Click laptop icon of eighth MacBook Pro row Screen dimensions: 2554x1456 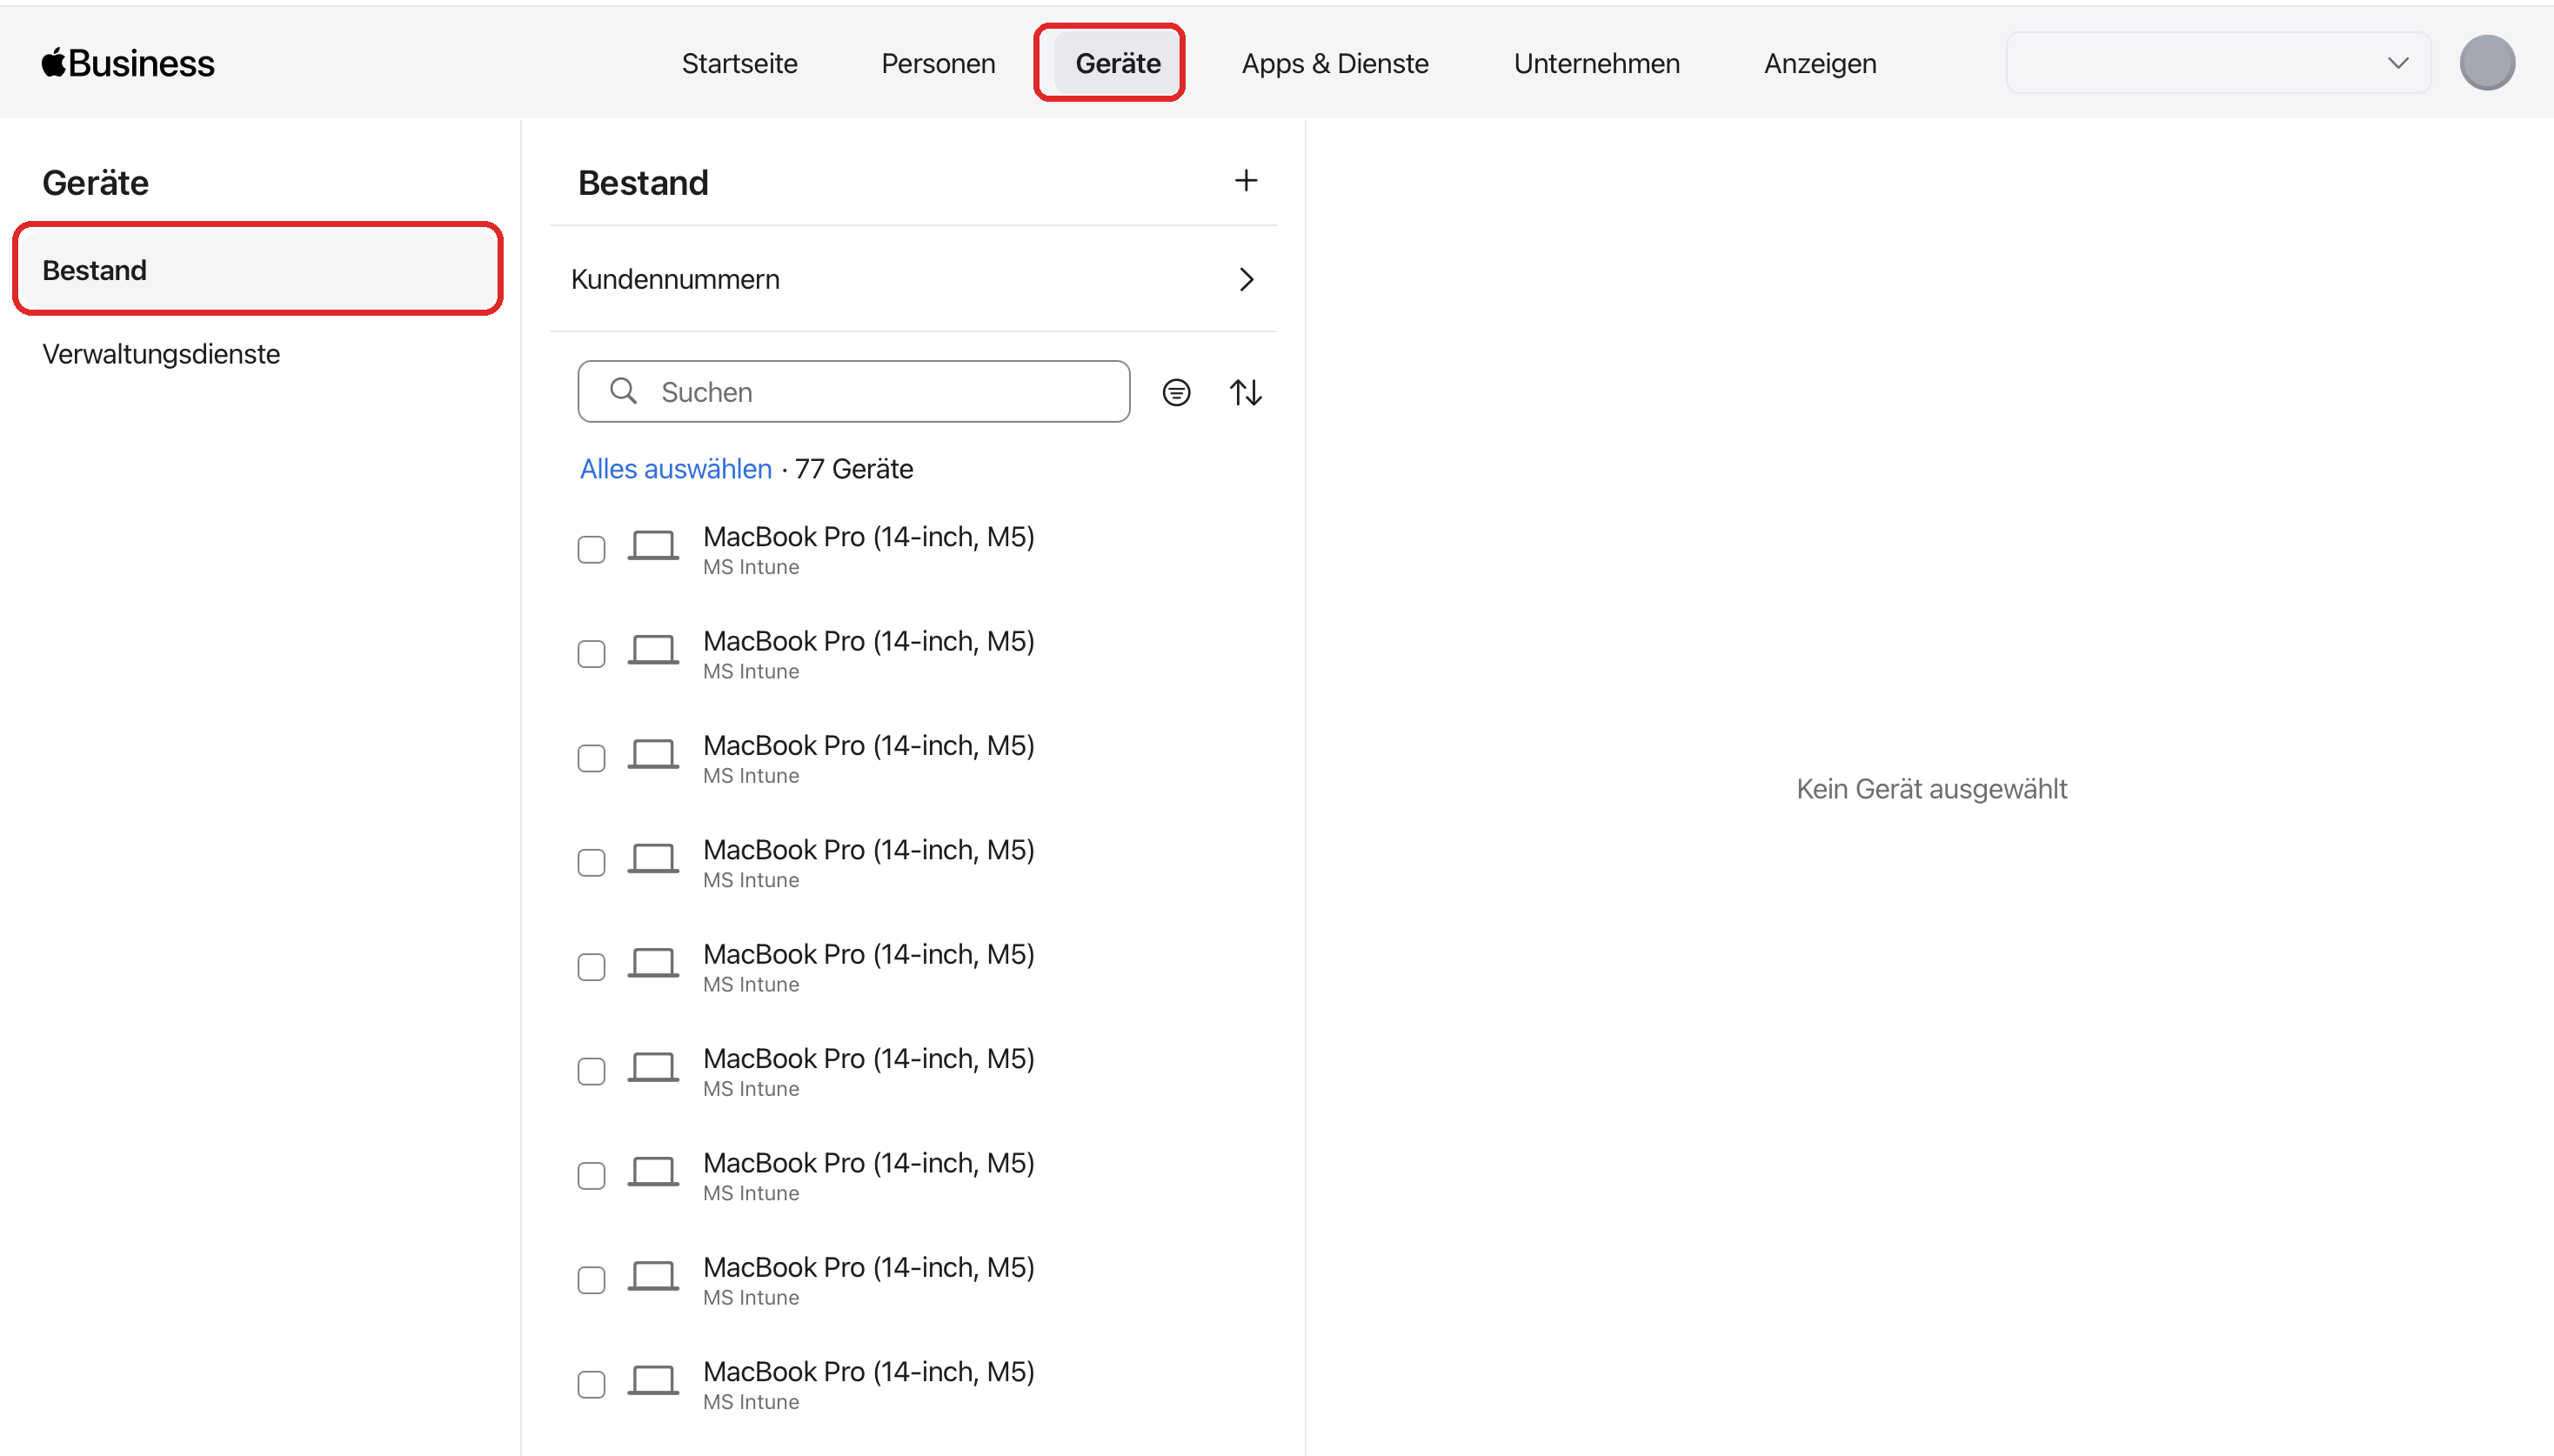(x=653, y=1276)
